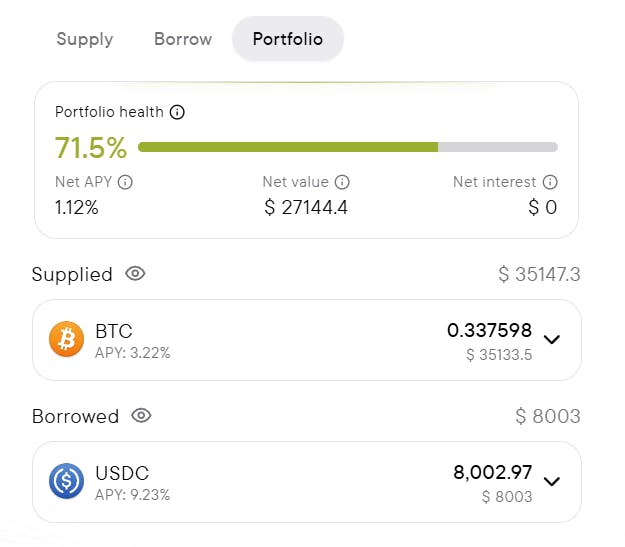Click the $ 27144.4 net value figure
Viewport: 625px width, 547px height.
306,208
